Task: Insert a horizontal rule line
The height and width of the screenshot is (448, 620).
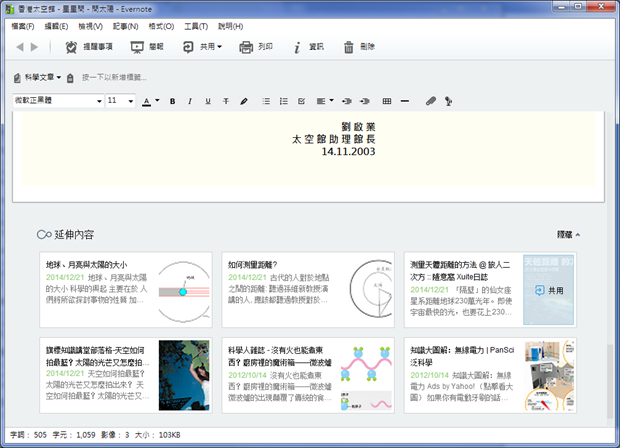Action: (405, 101)
